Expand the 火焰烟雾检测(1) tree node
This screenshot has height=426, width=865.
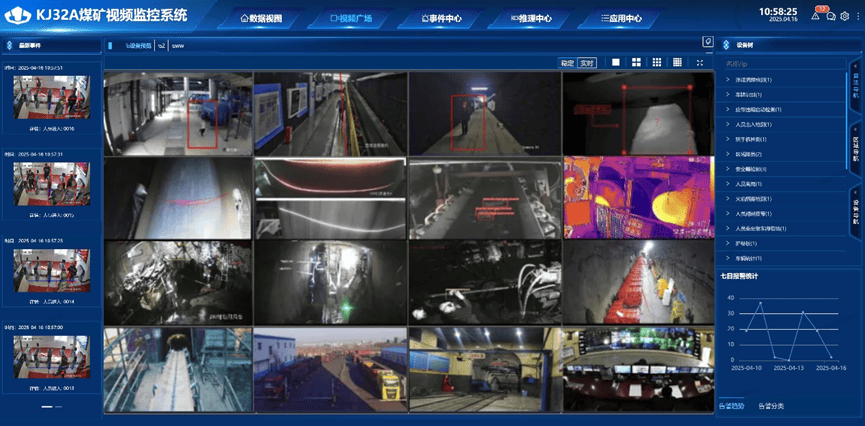pyautogui.click(x=783, y=199)
